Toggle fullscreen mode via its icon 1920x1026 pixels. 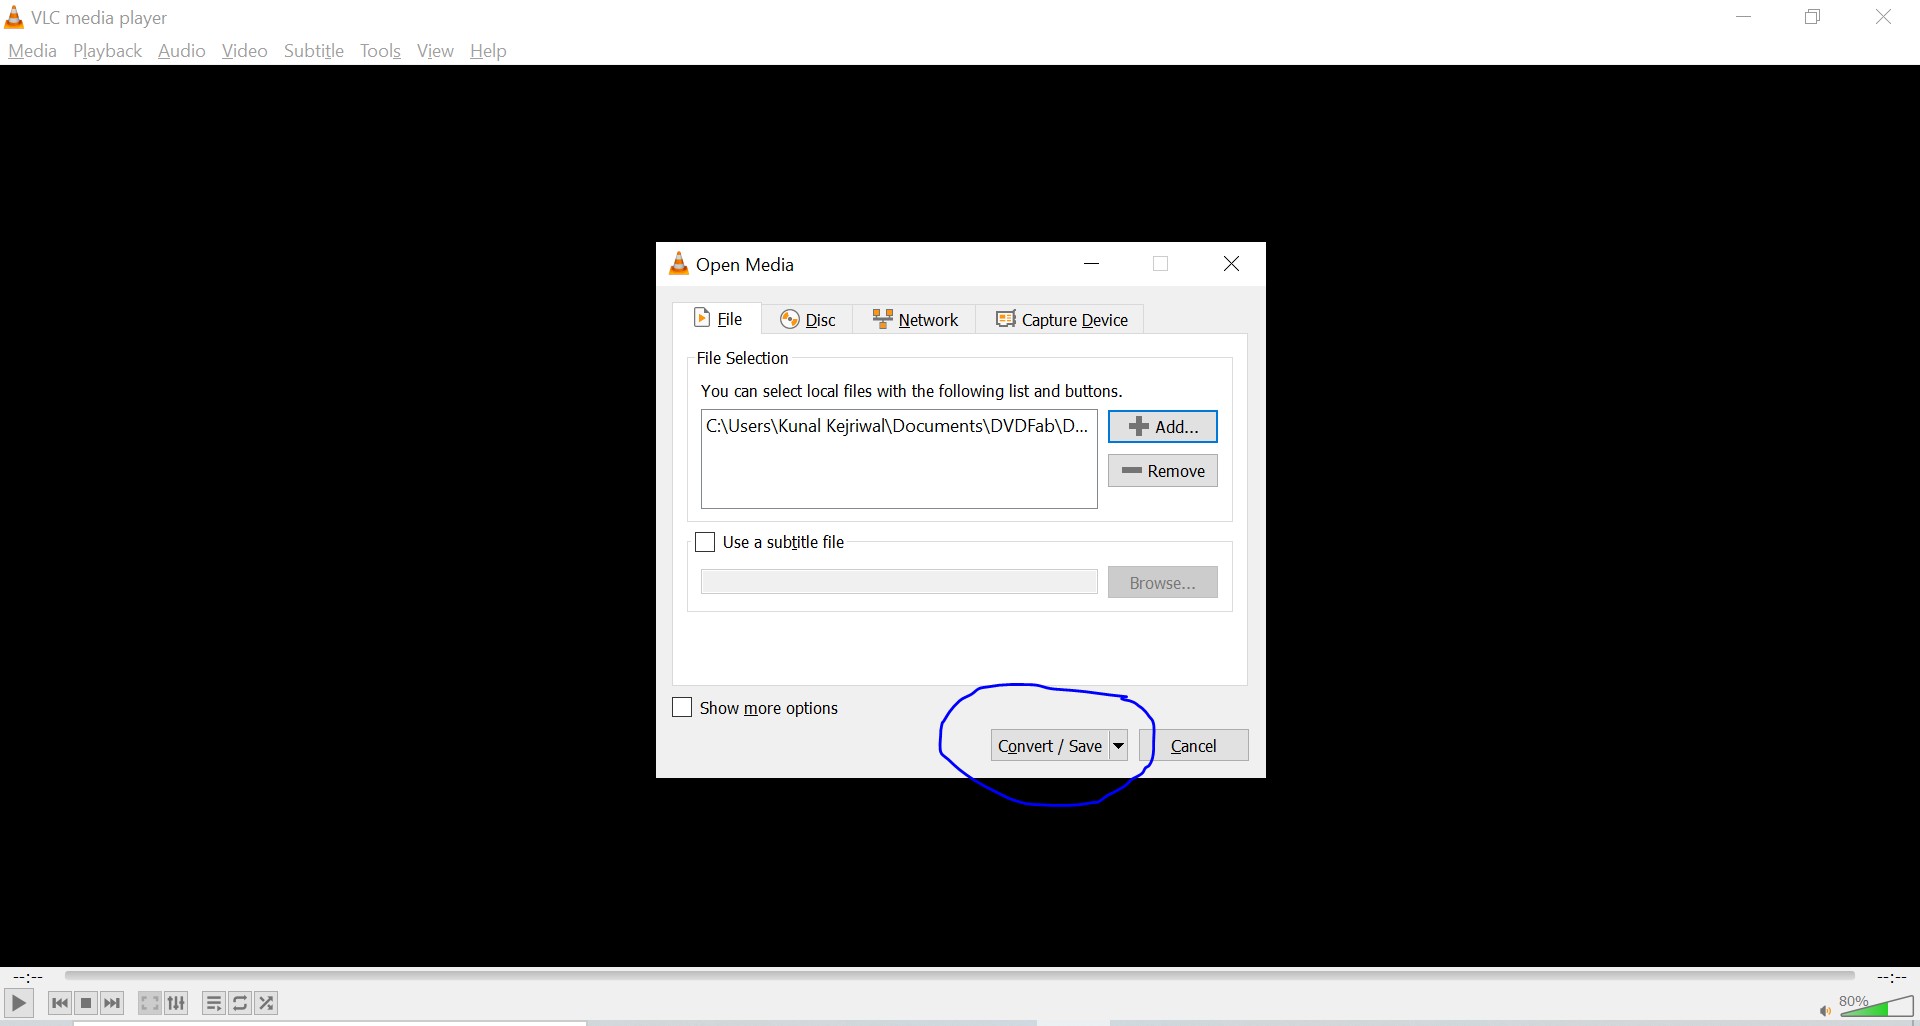pyautogui.click(x=148, y=1003)
